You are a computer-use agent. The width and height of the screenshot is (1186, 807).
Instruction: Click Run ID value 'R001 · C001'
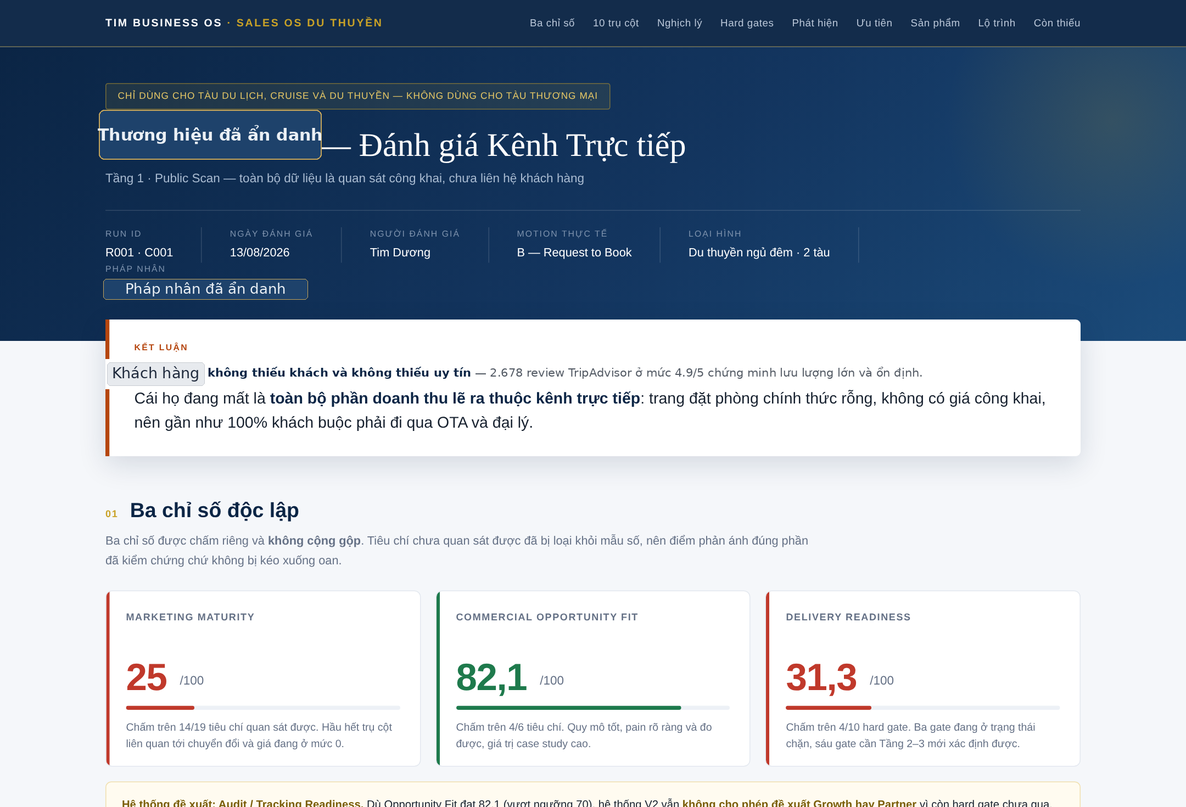click(139, 253)
